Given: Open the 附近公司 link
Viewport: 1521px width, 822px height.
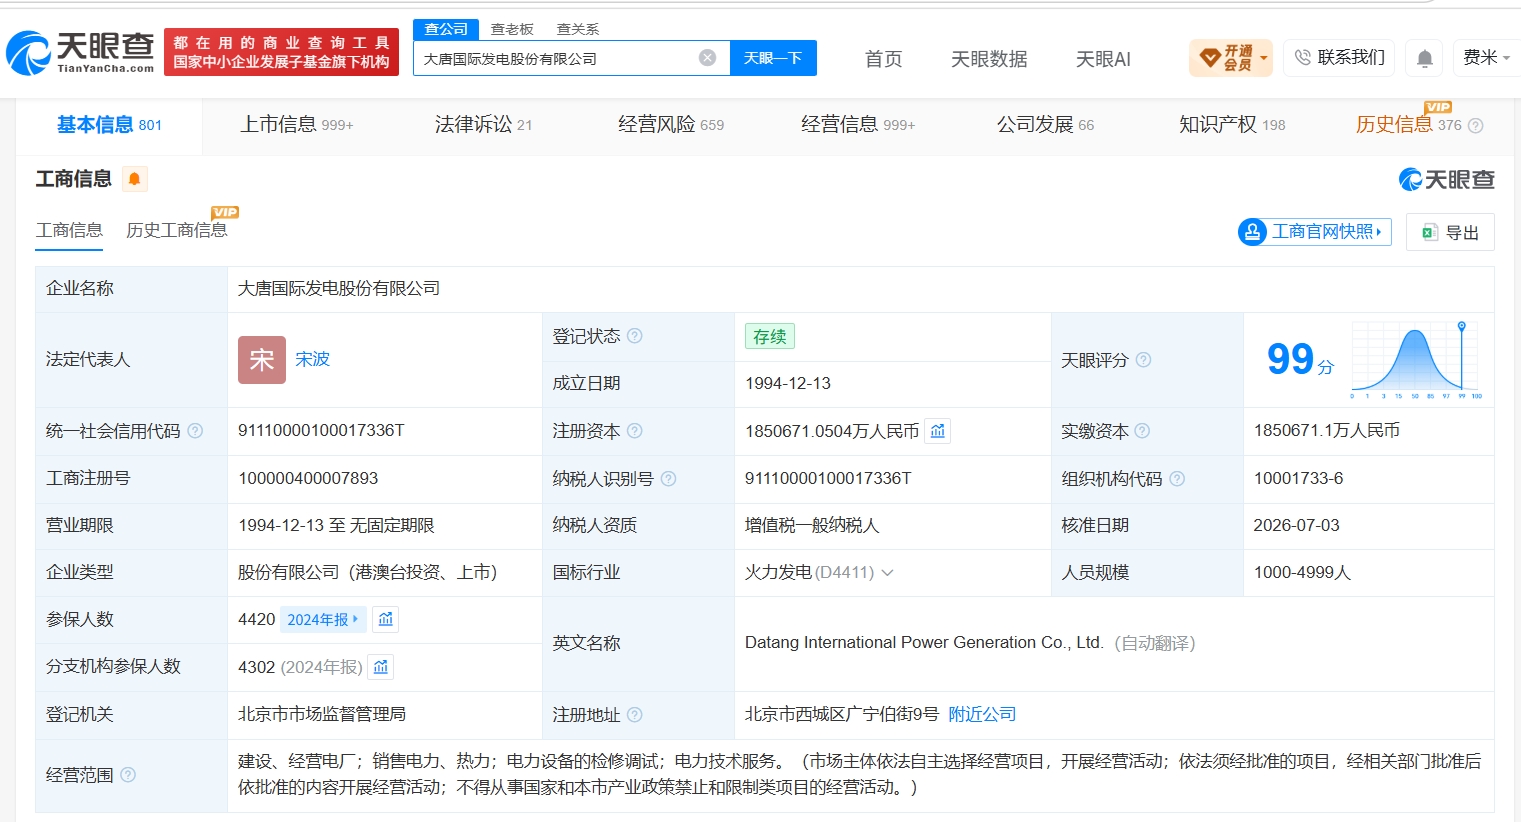Looking at the screenshot, I should coord(982,714).
